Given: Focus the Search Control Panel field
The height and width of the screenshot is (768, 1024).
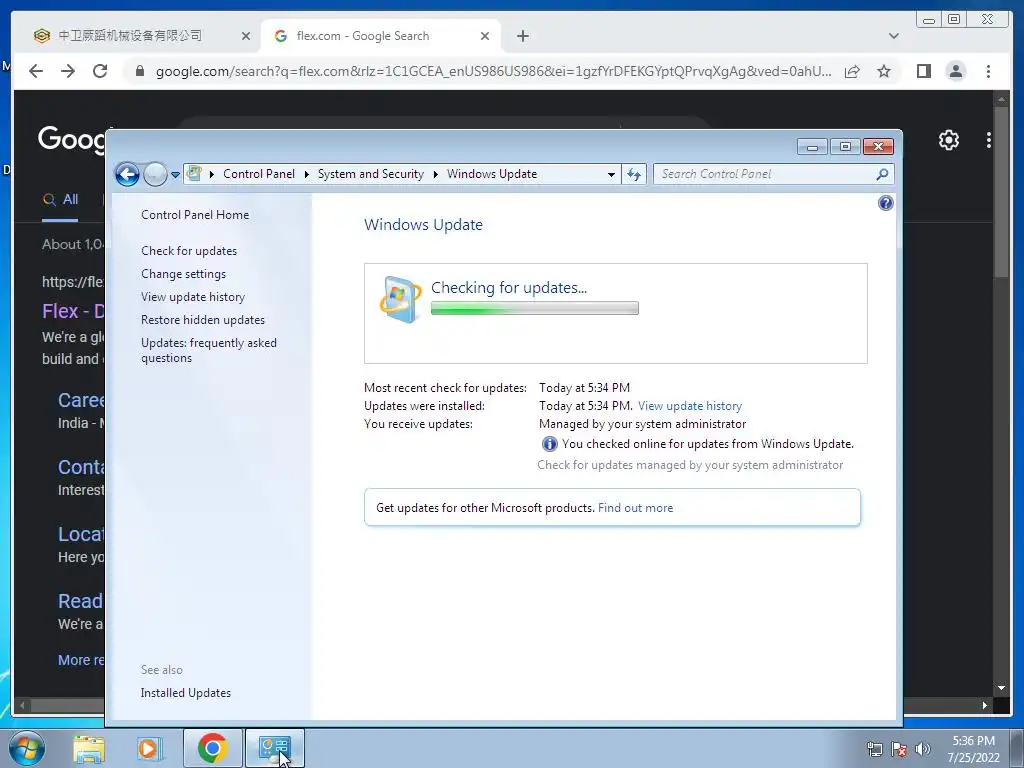Looking at the screenshot, I should pyautogui.click(x=764, y=174).
